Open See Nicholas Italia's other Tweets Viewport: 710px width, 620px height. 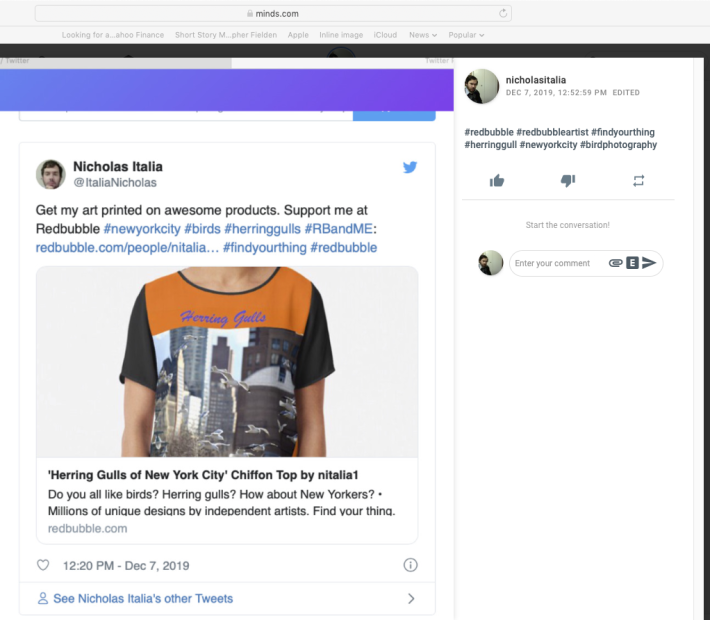(x=143, y=598)
